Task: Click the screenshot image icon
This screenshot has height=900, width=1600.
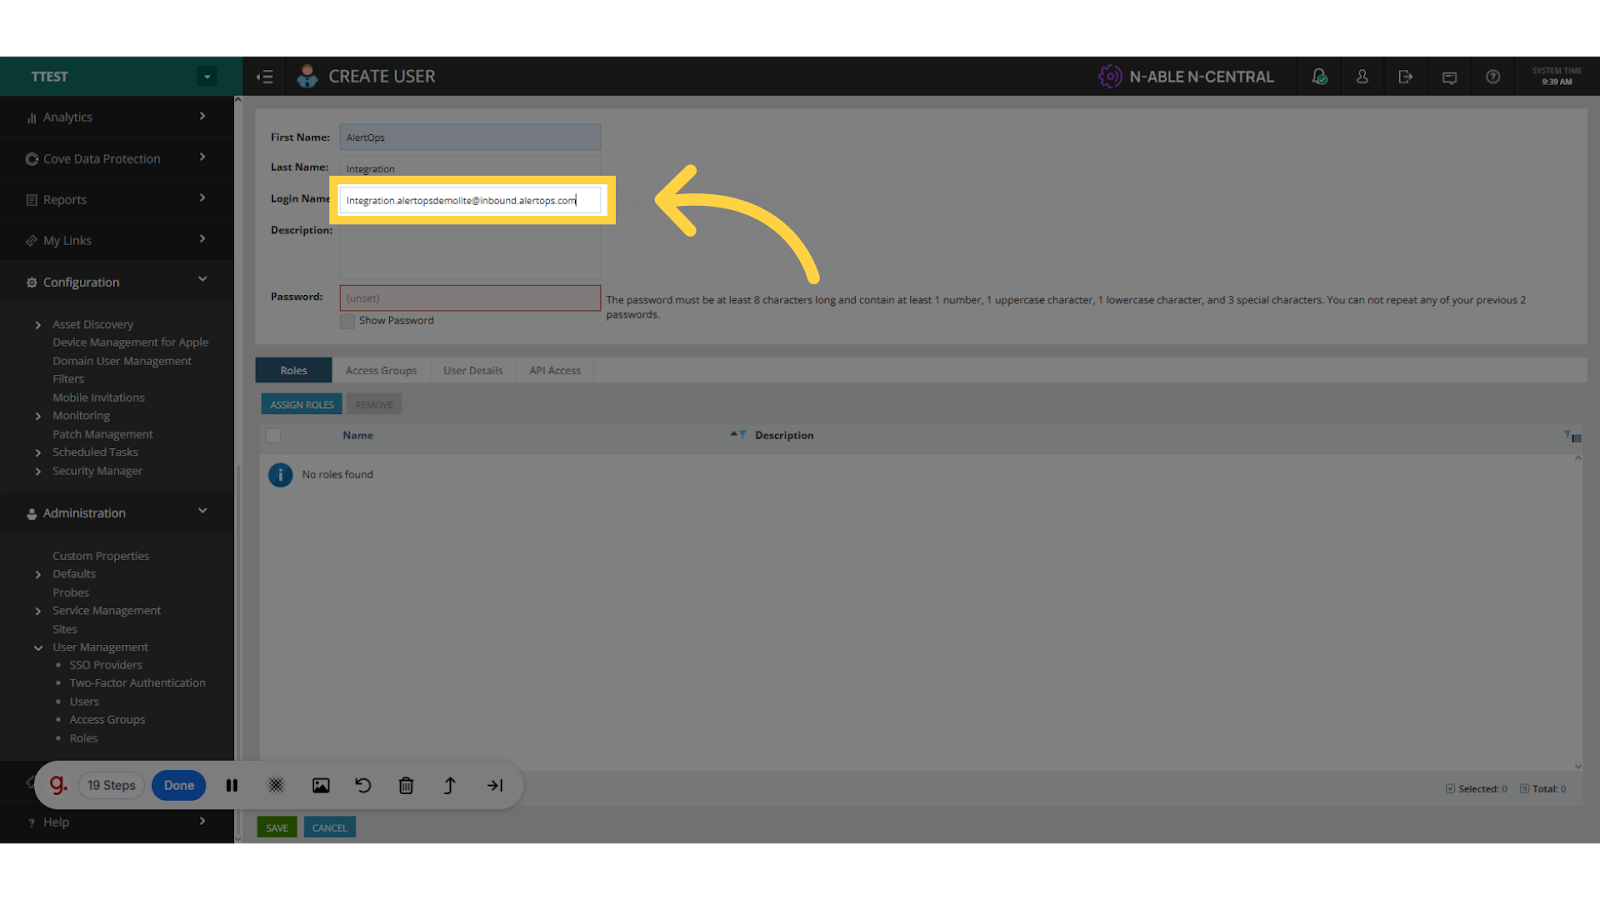Action: pyautogui.click(x=320, y=786)
